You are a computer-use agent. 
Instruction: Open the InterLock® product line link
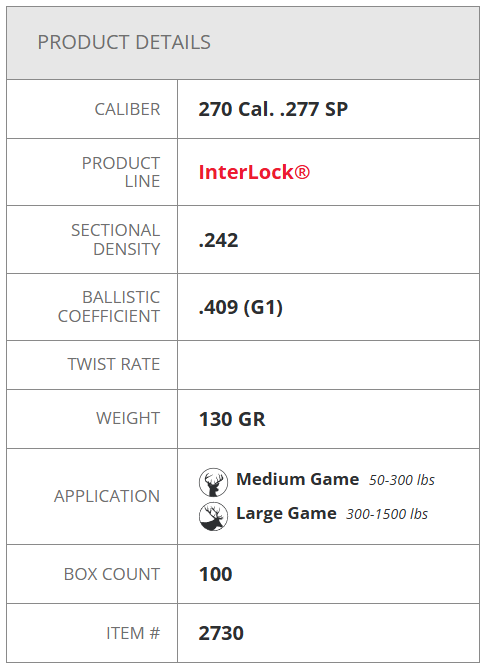254,172
